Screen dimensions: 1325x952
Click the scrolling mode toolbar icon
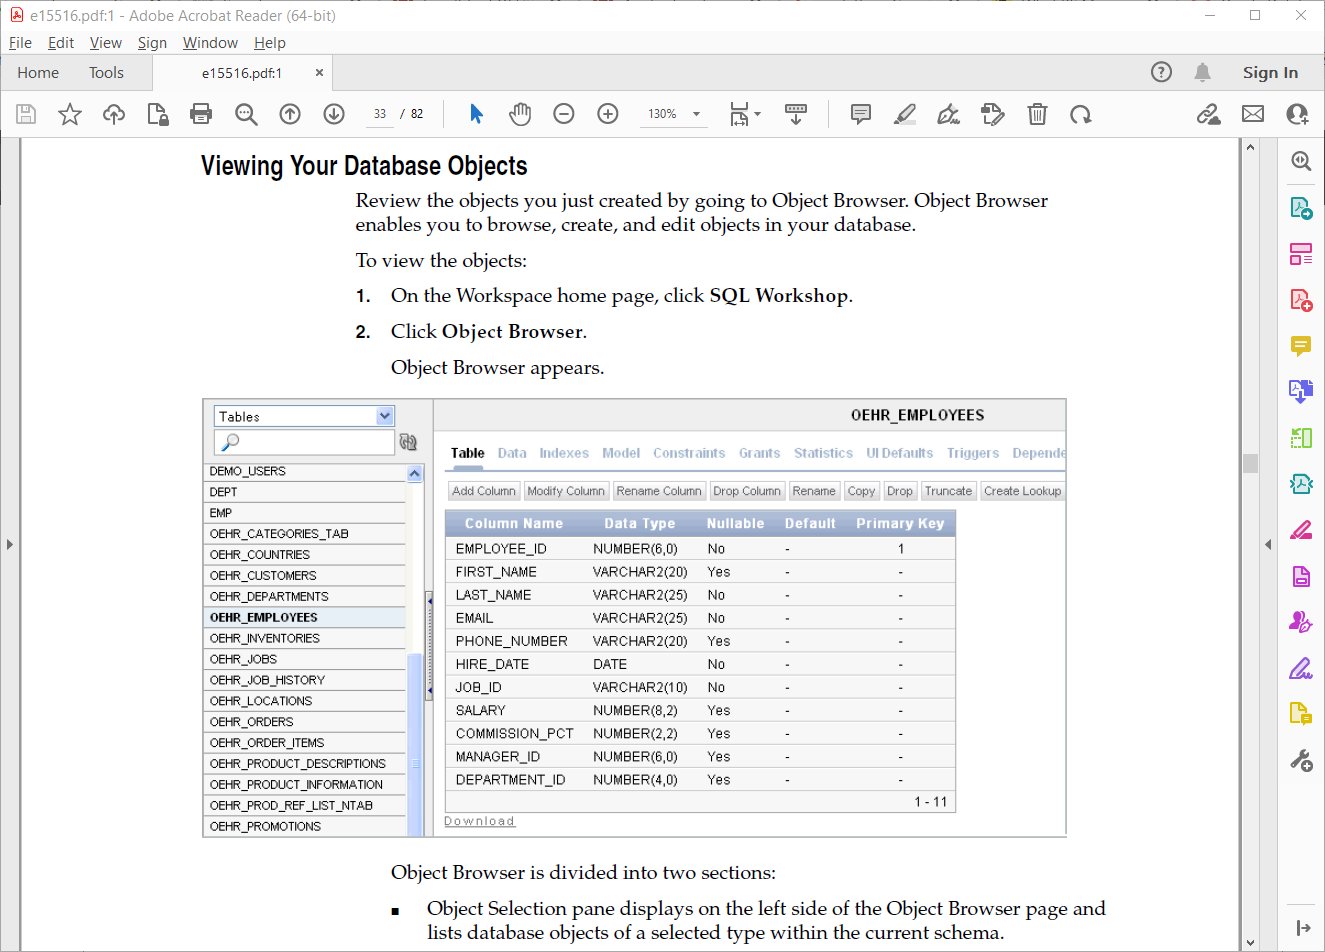(796, 114)
